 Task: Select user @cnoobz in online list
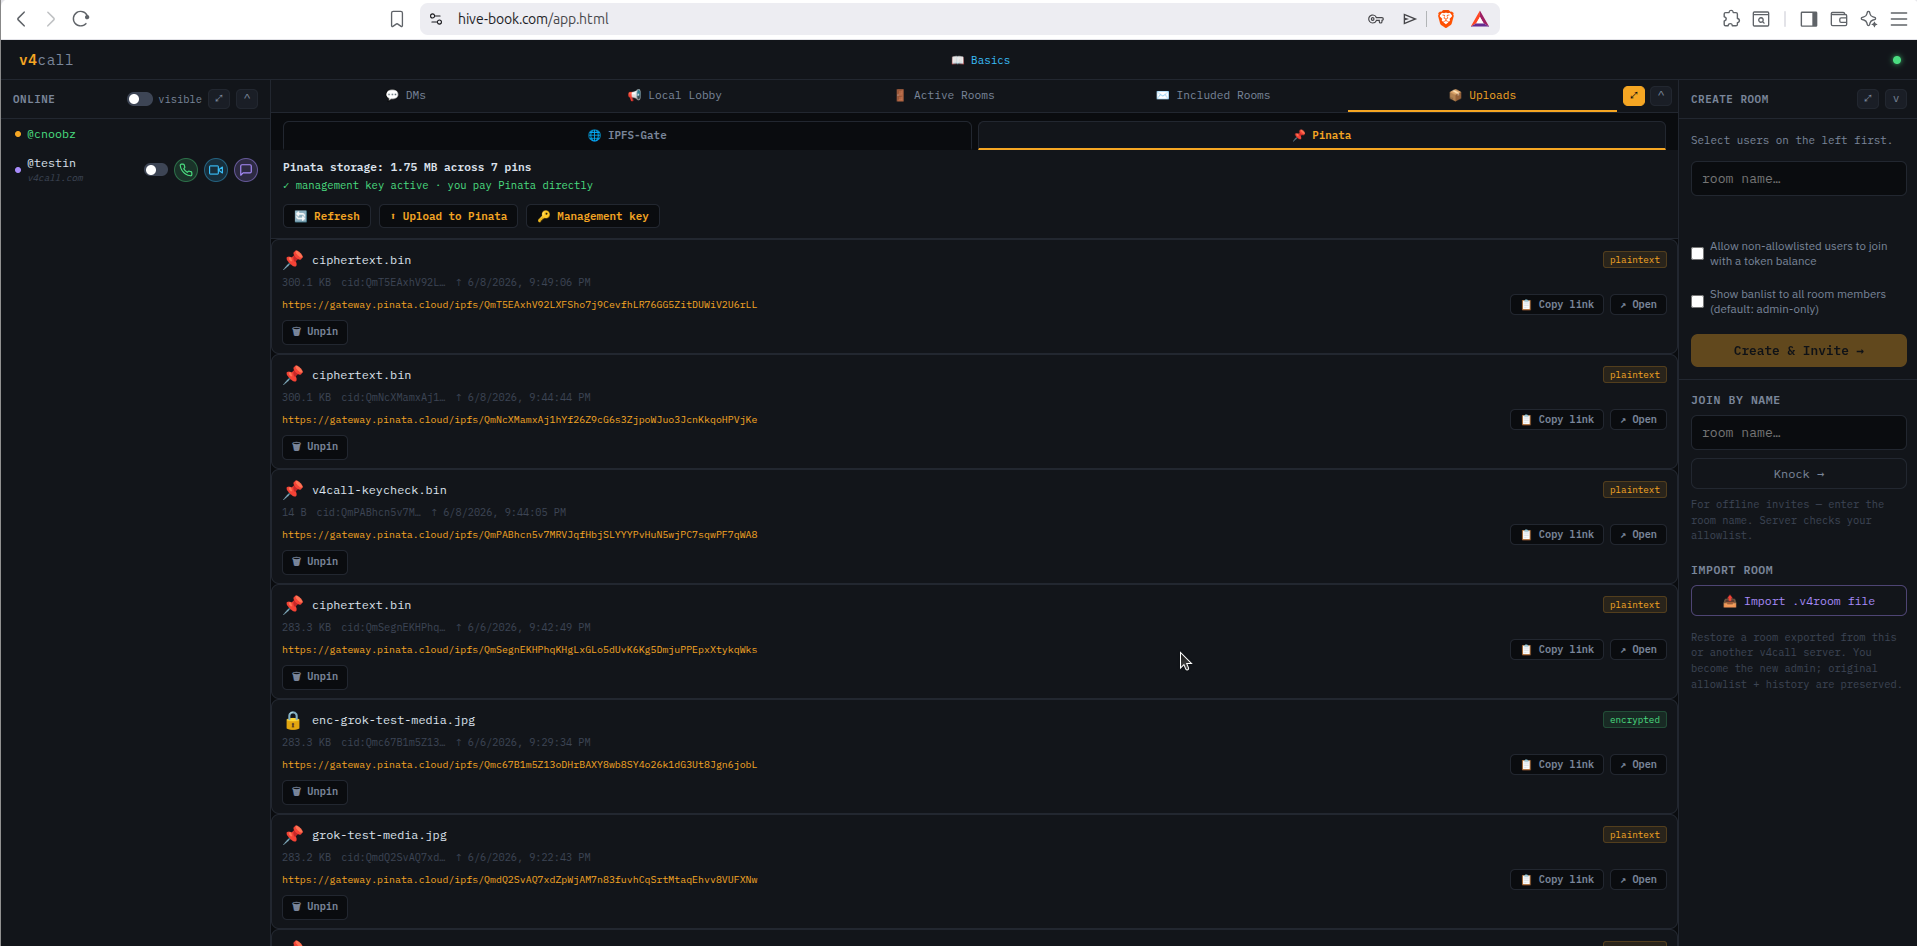click(51, 134)
